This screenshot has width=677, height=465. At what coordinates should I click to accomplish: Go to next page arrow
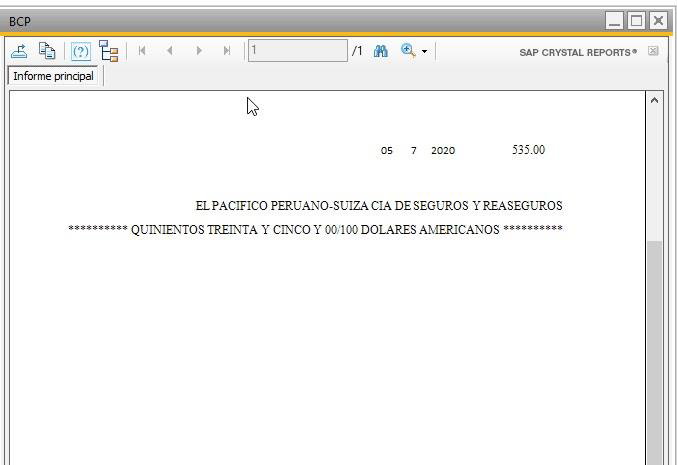[199, 51]
